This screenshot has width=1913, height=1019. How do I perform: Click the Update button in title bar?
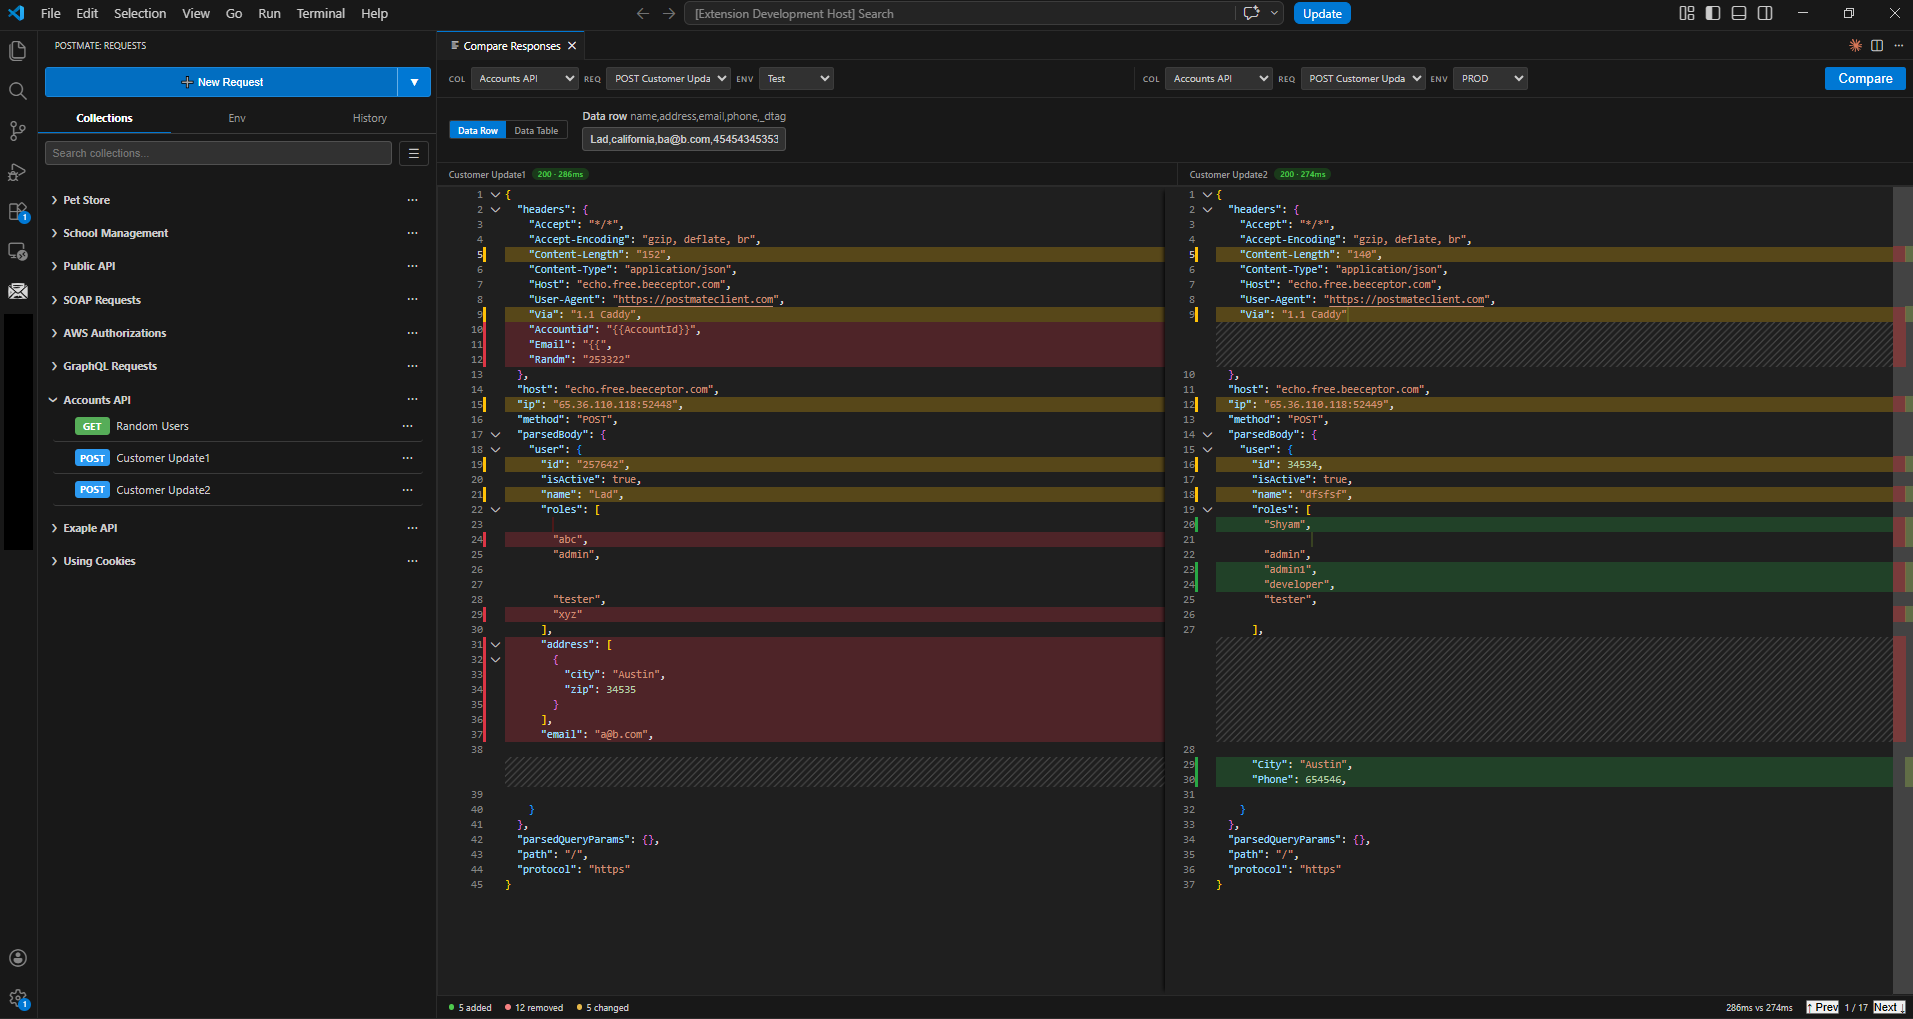1322,13
